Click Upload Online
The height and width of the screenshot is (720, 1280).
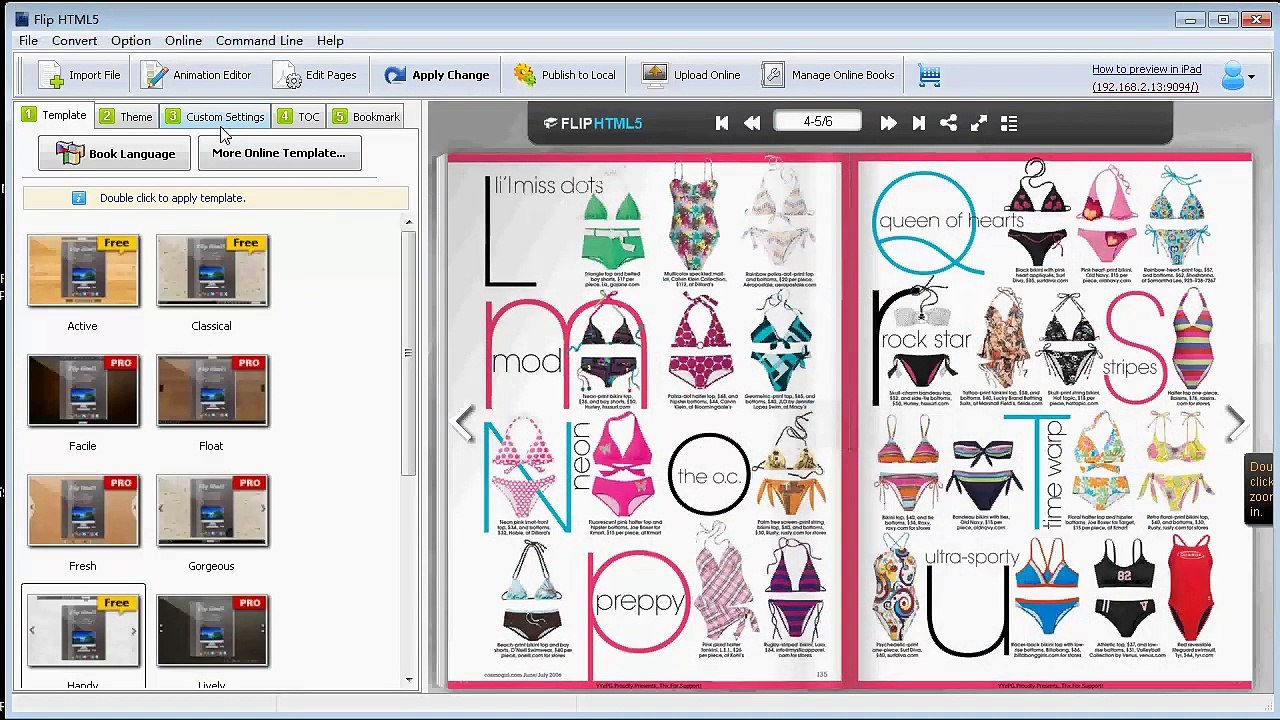coord(691,75)
